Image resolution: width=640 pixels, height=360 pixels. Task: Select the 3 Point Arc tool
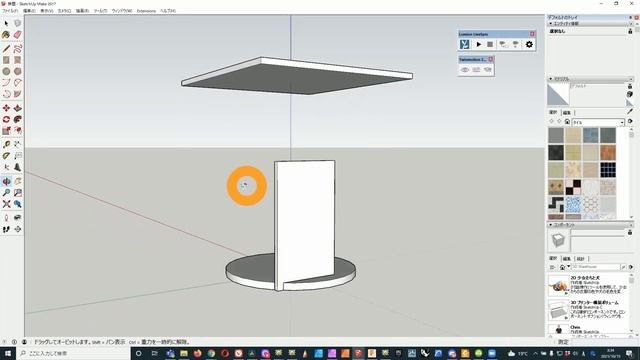click(6, 93)
